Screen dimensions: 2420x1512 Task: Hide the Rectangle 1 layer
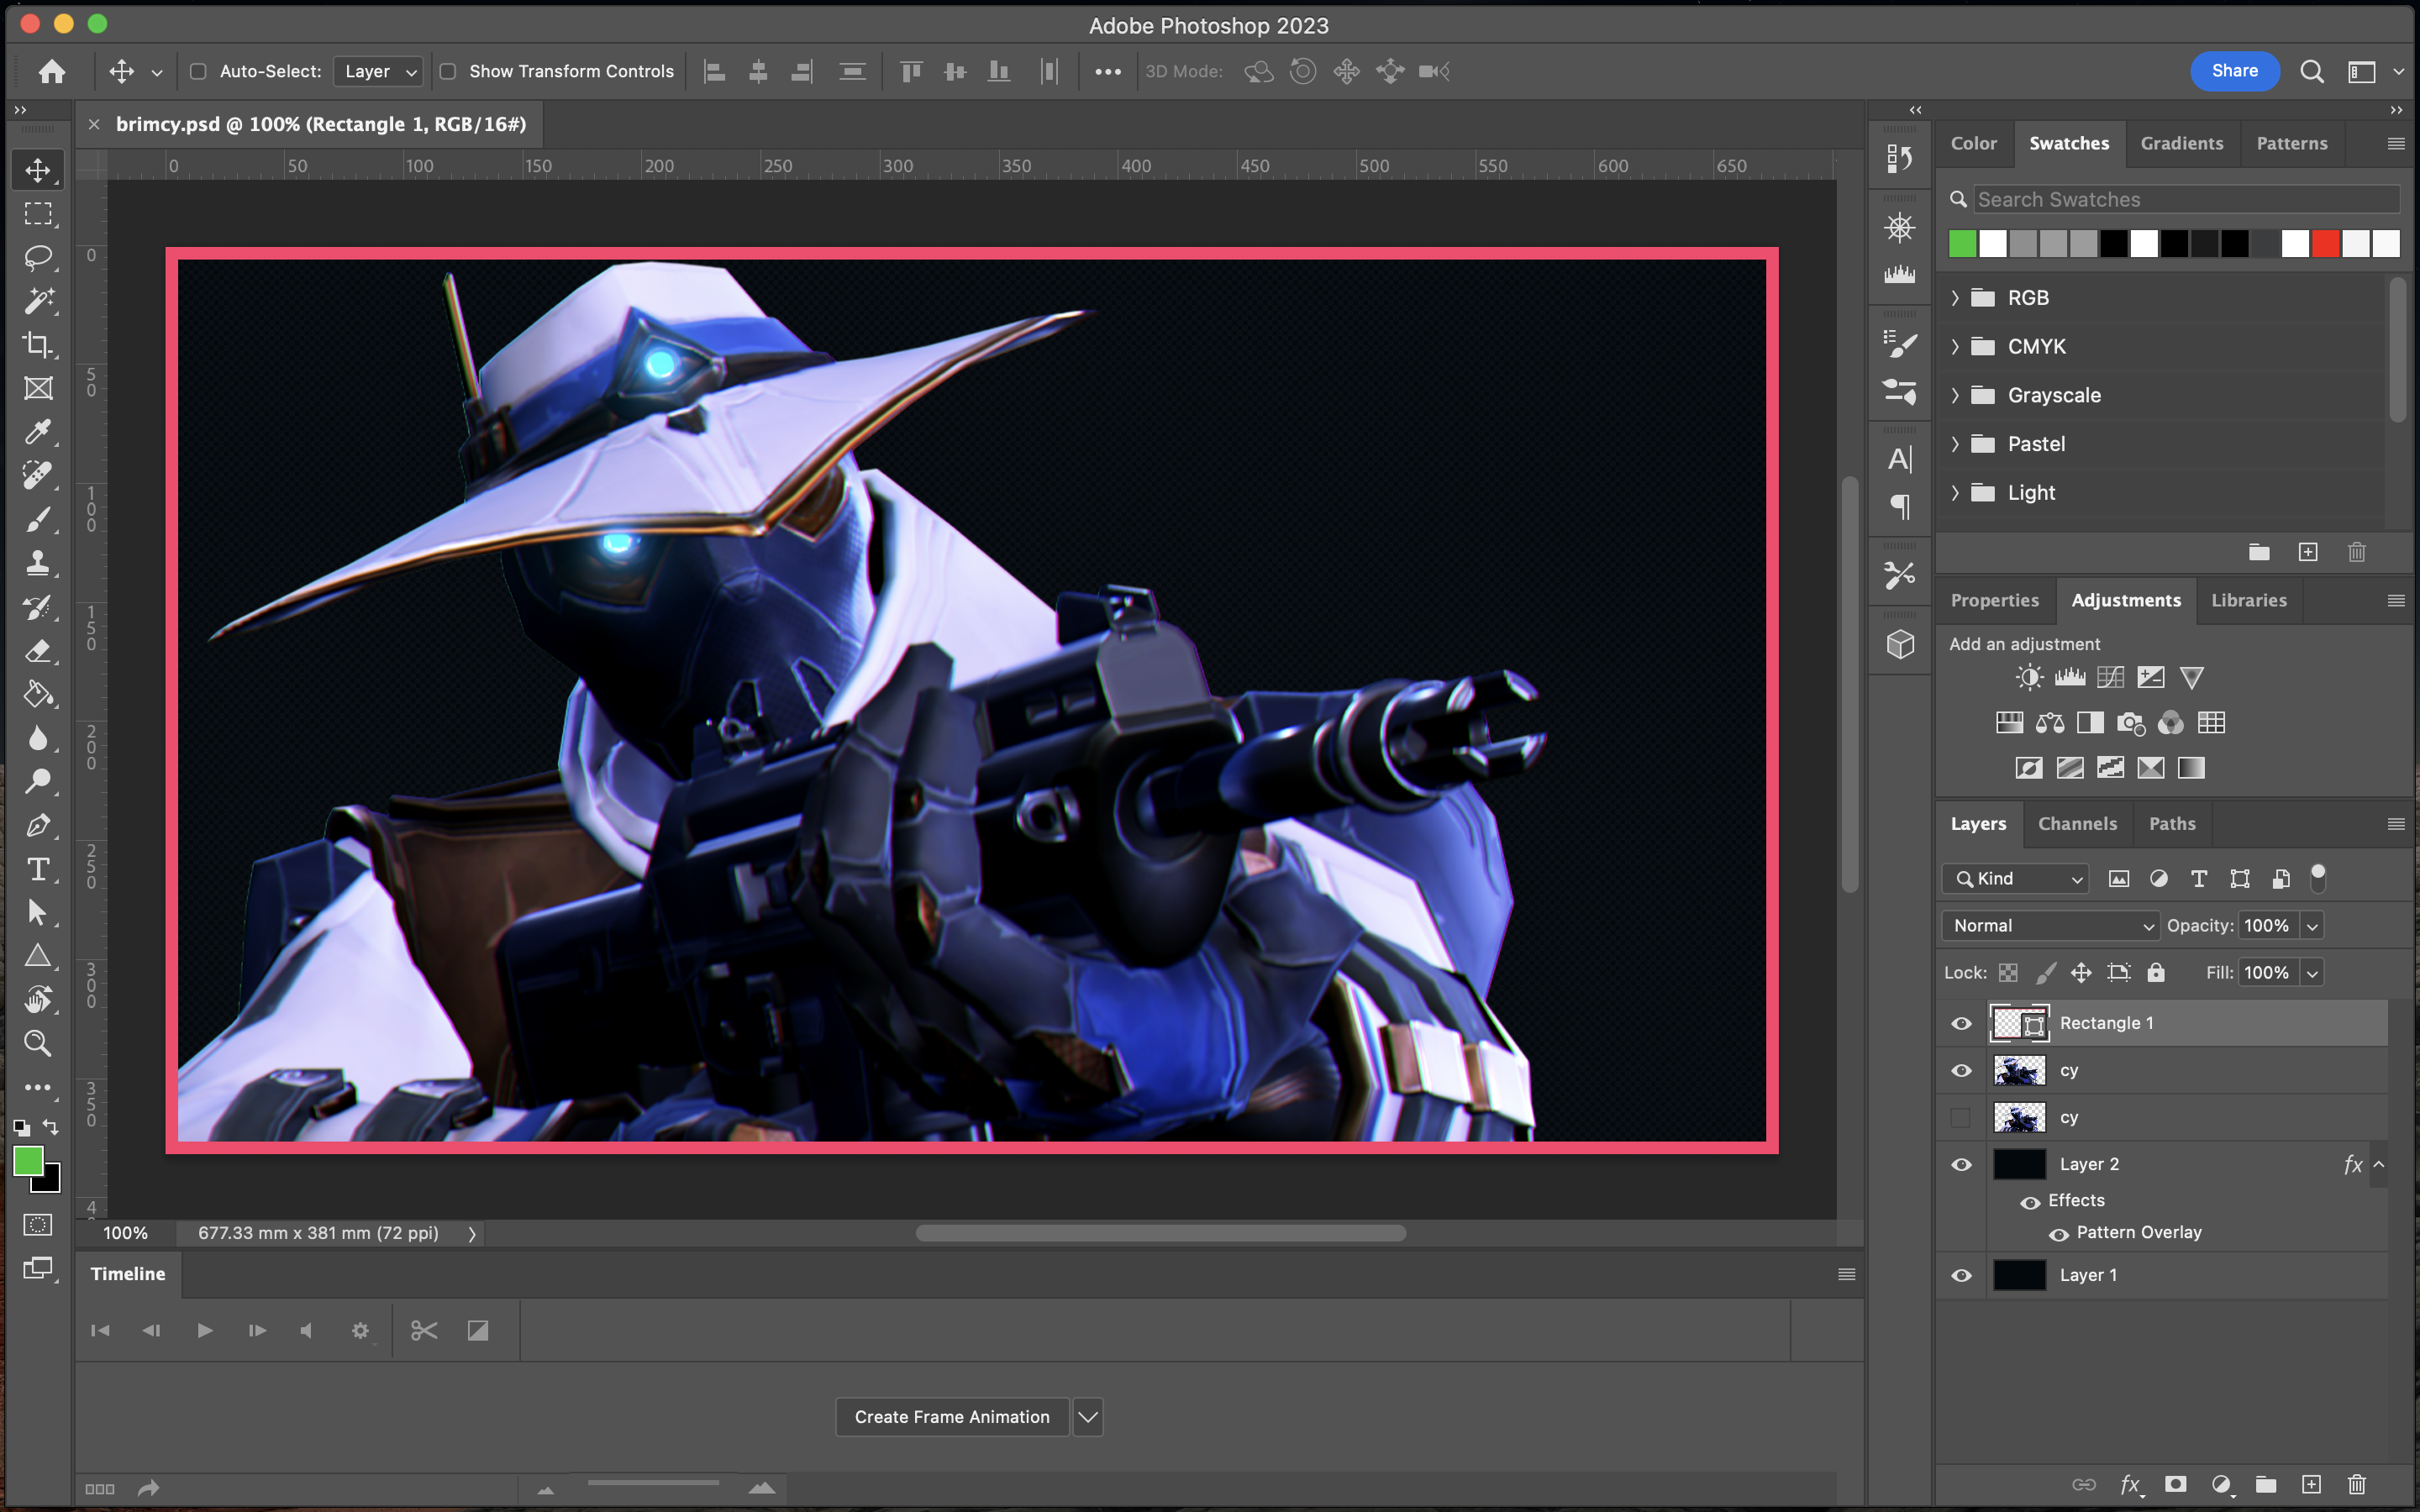[1961, 1023]
